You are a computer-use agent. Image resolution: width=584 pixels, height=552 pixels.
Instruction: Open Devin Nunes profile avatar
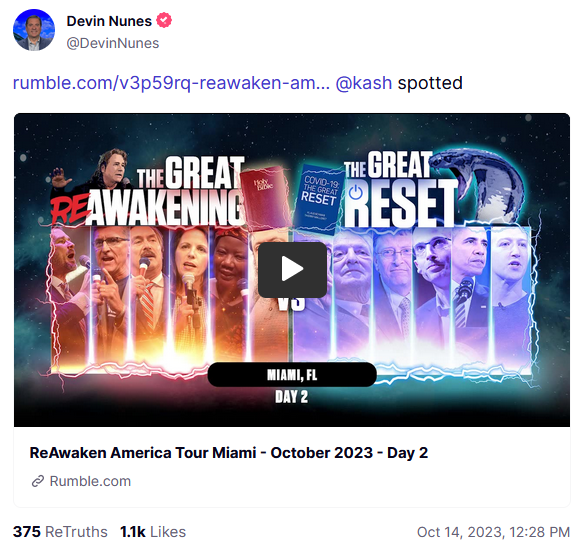pyautogui.click(x=34, y=30)
